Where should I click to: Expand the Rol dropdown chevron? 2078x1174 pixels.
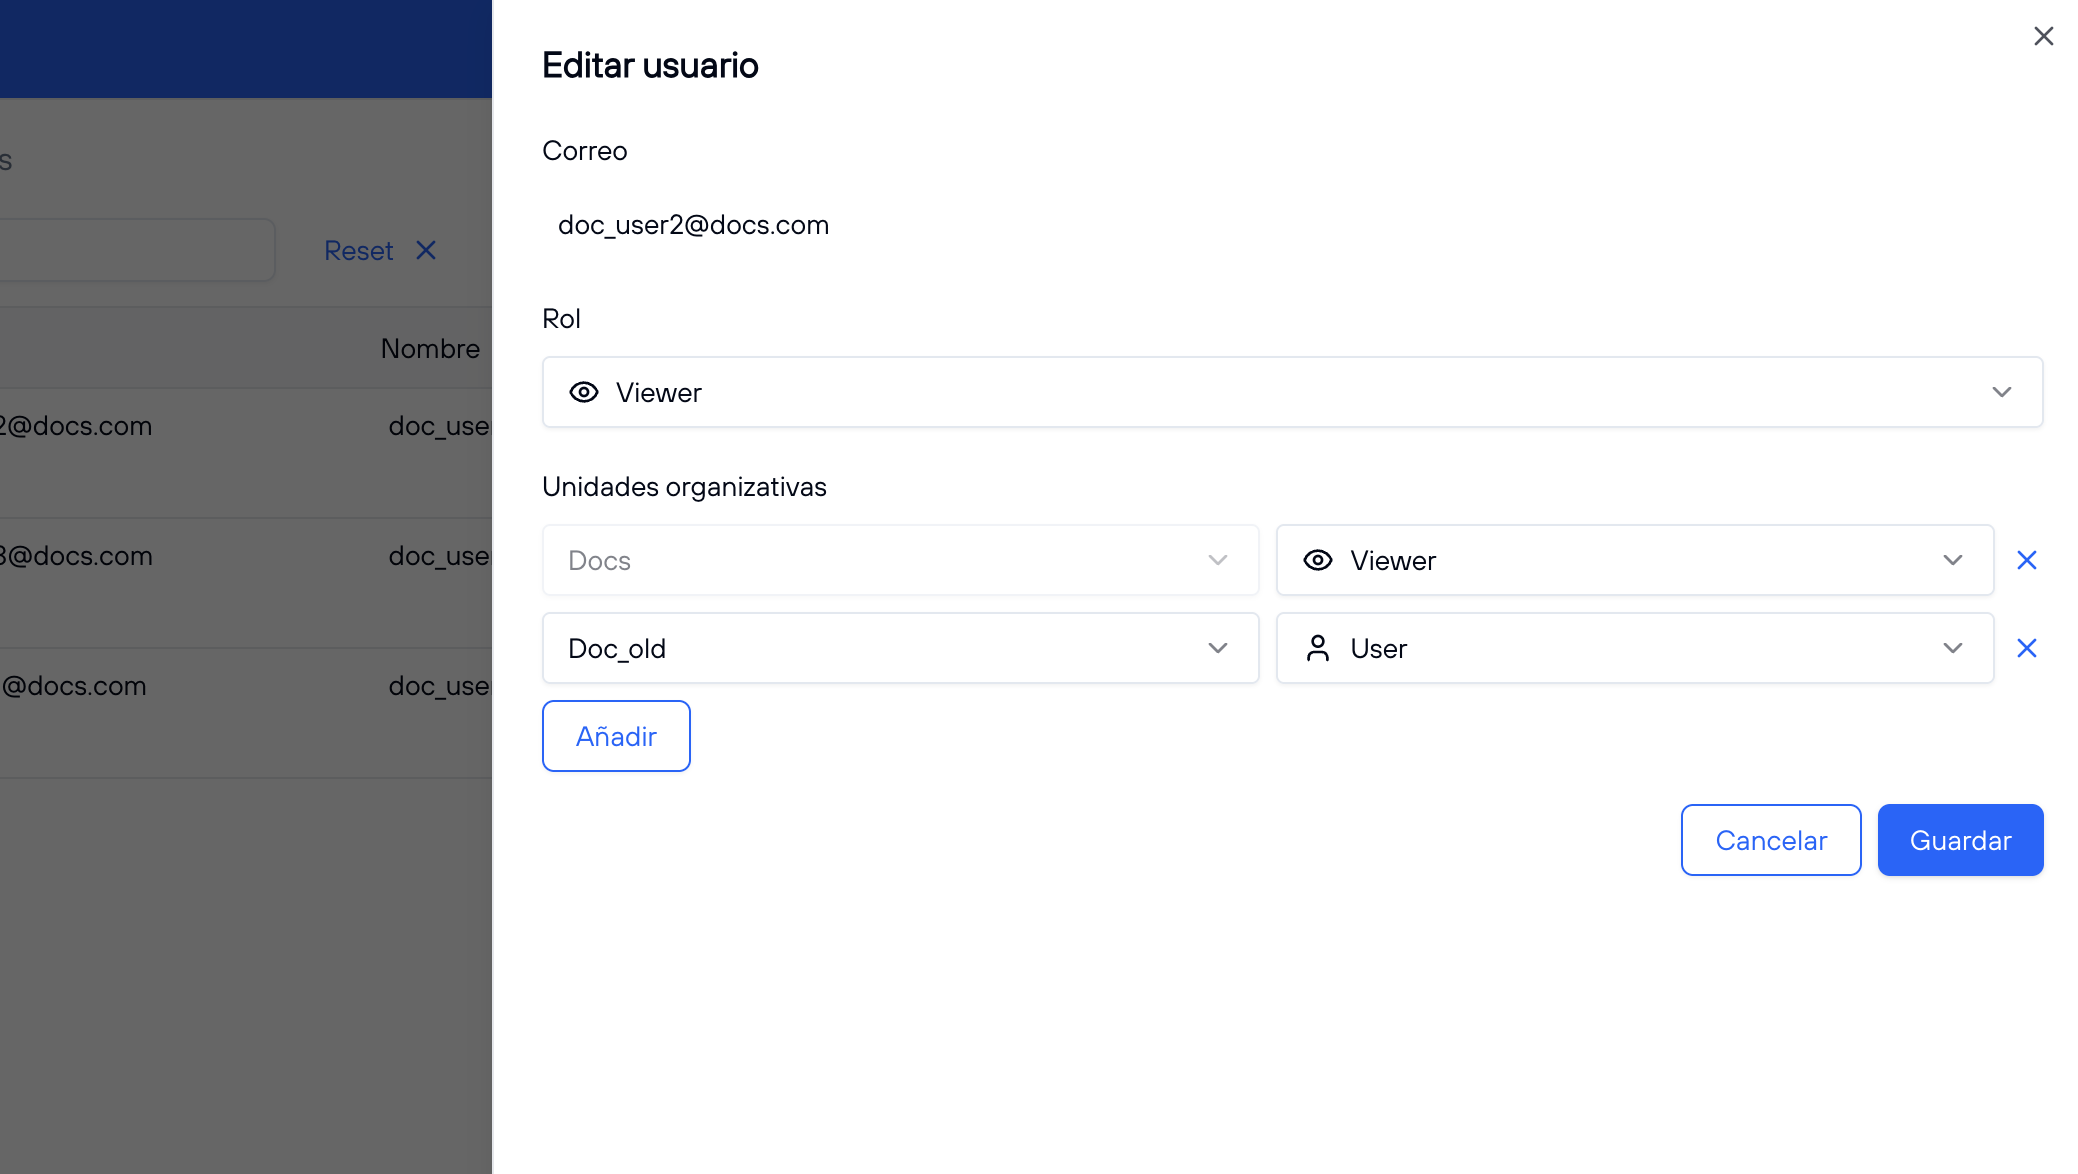(x=2001, y=392)
